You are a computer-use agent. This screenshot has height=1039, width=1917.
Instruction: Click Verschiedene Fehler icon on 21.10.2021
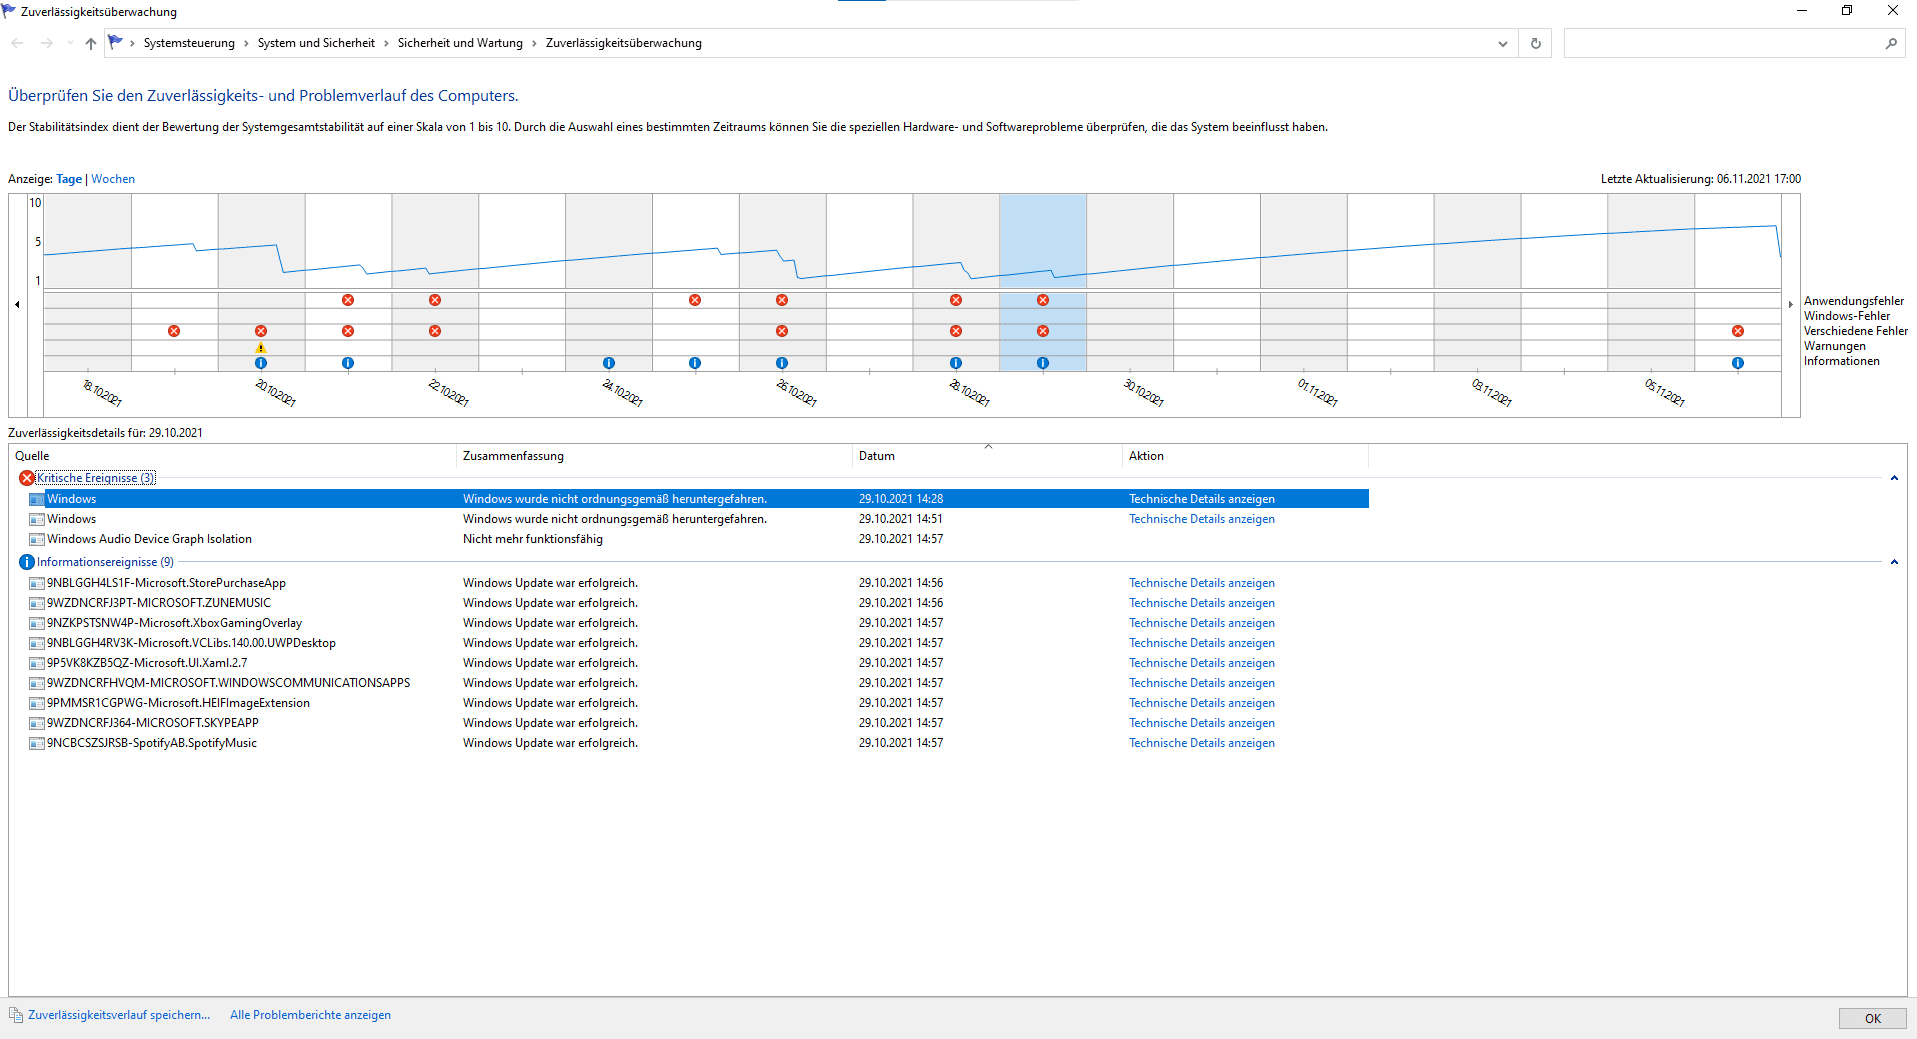(348, 331)
